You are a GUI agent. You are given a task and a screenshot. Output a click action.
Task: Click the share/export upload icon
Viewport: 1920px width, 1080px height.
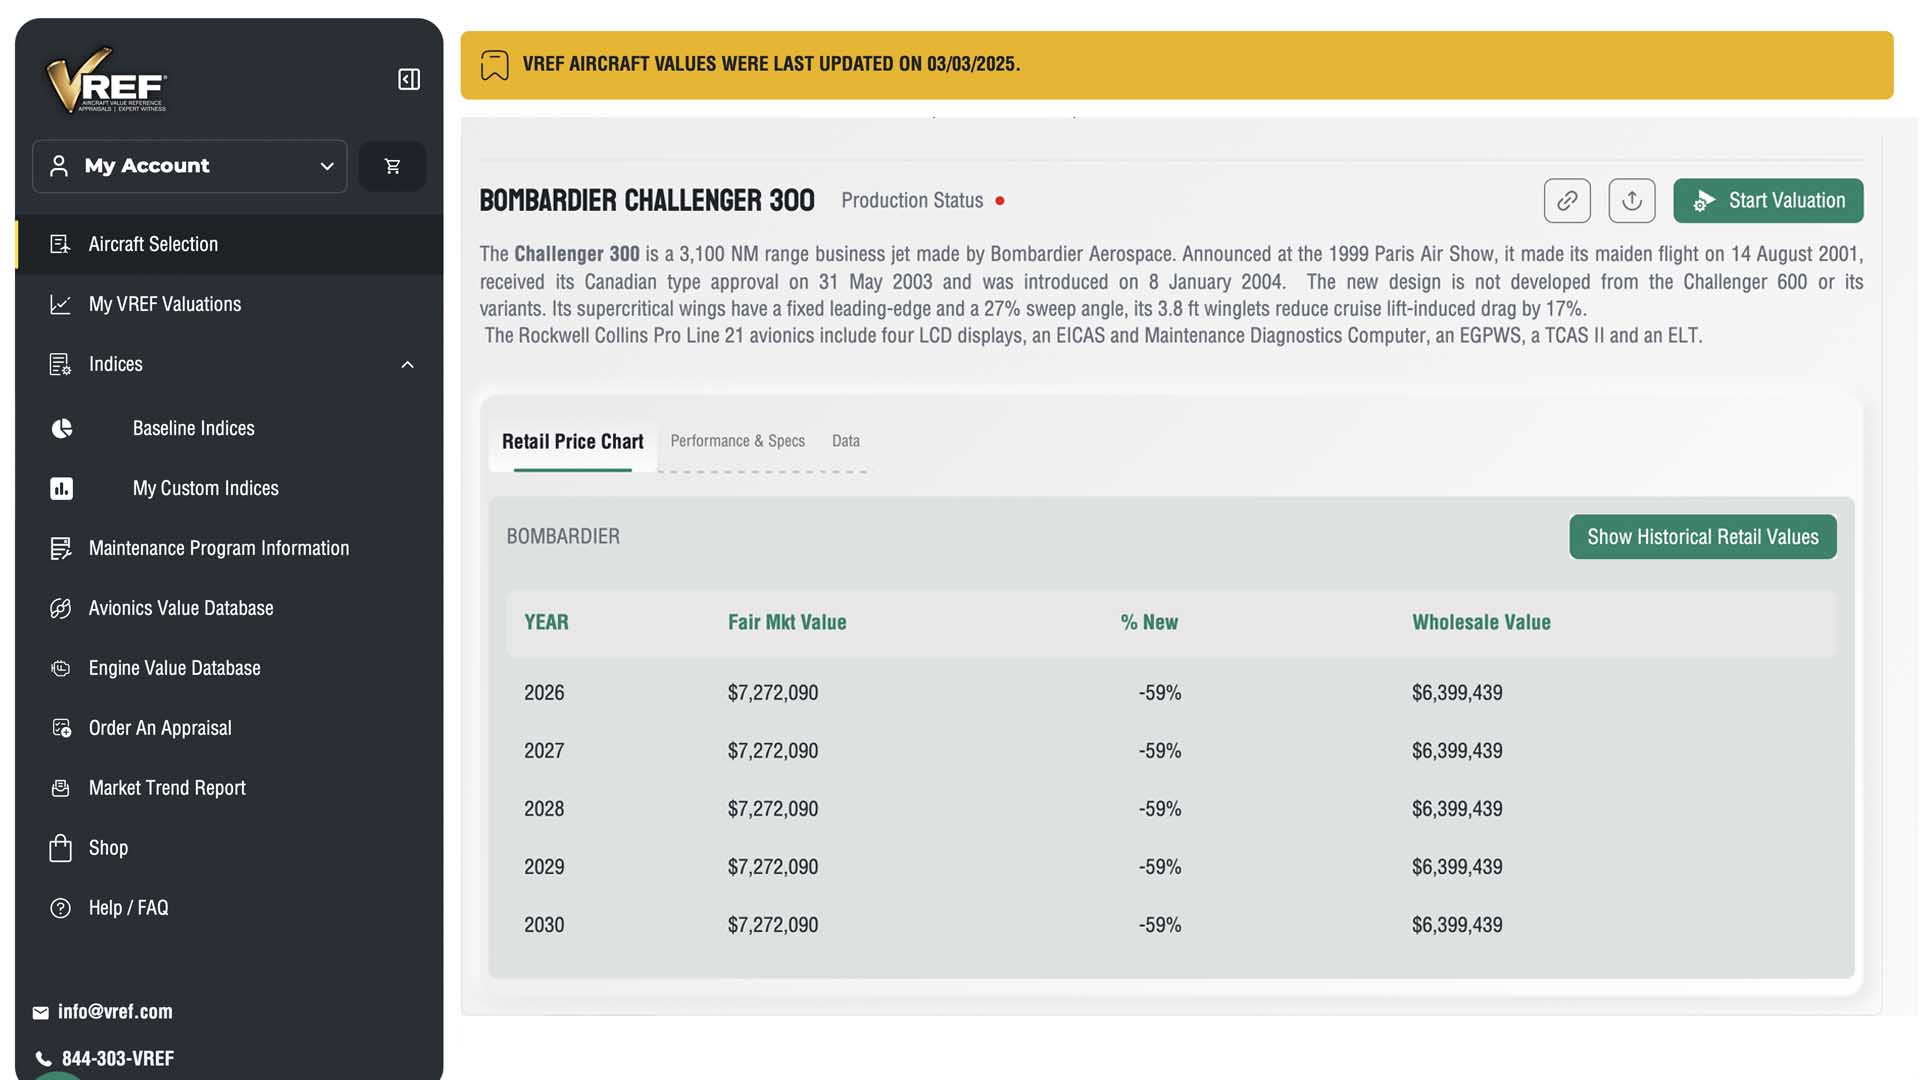click(x=1632, y=200)
